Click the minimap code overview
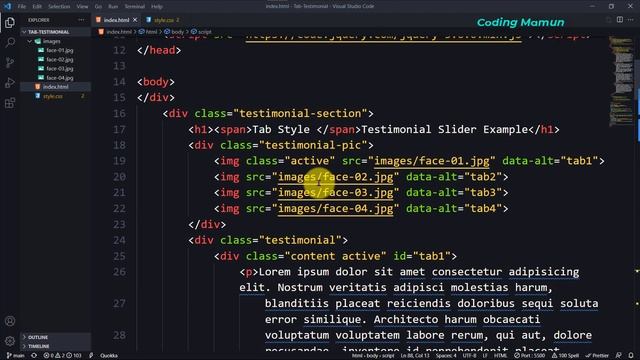 (x=620, y=82)
